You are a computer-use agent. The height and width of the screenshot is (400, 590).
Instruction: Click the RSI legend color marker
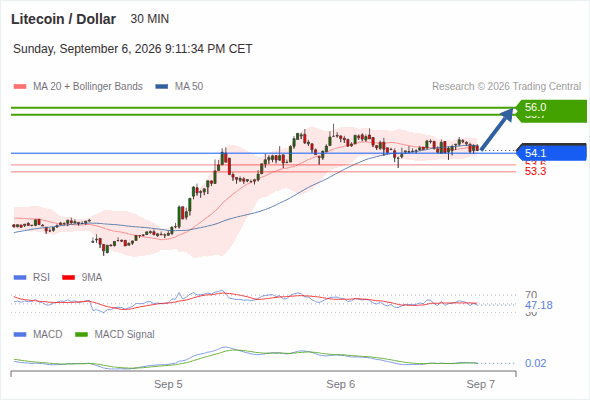pyautogui.click(x=20, y=278)
